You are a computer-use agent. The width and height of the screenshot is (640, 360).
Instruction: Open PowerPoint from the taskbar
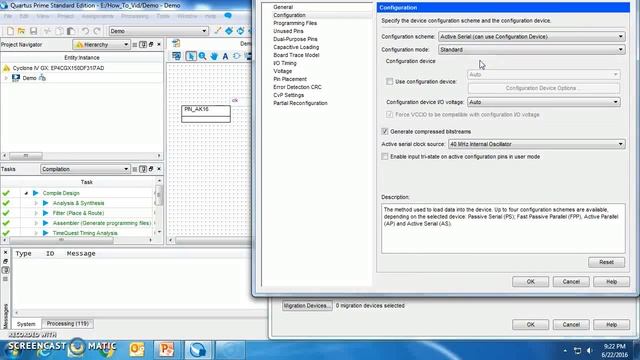pos(167,349)
